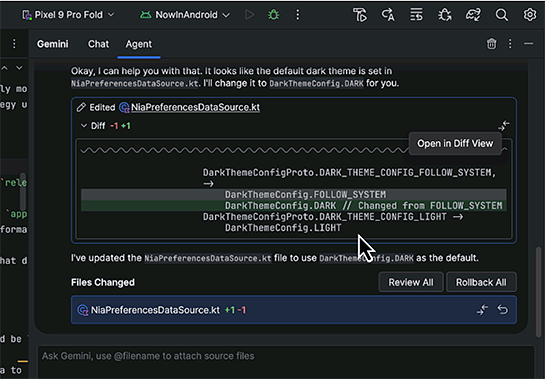Click the Apply Code Changes icon
Viewport: 545px width, 379px height.
(x=416, y=15)
